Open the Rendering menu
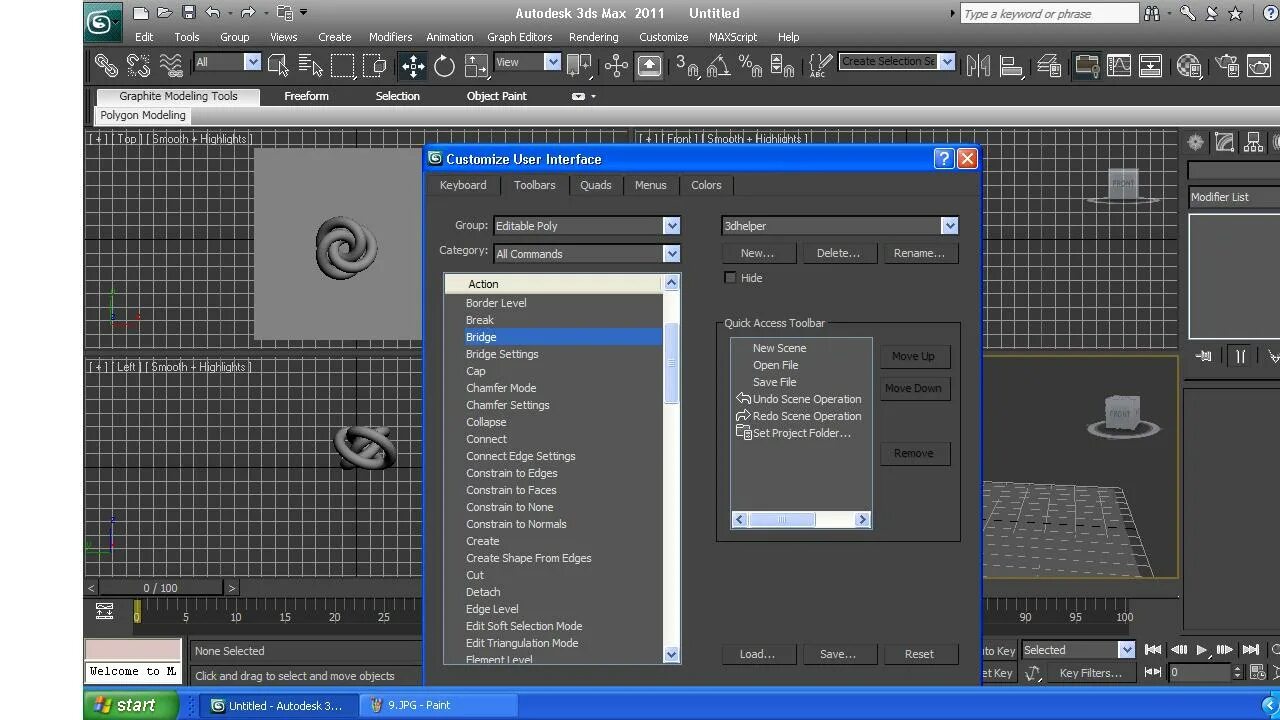1280x720 pixels. 594,37
